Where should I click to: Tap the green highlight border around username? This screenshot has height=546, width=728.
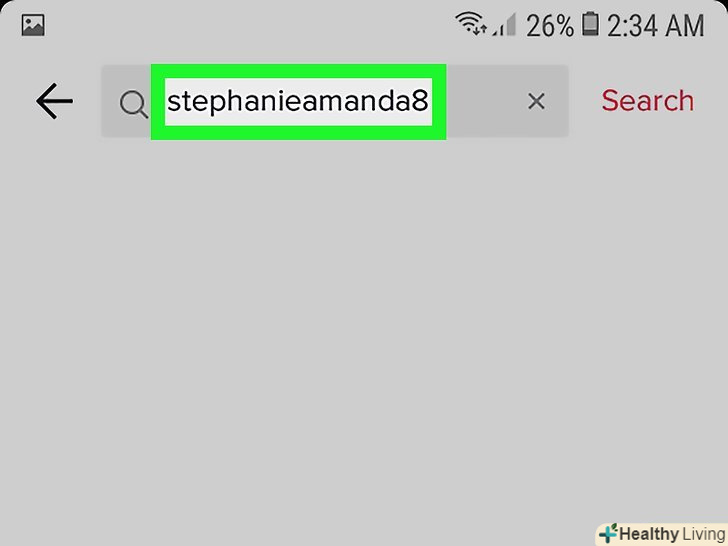(299, 71)
